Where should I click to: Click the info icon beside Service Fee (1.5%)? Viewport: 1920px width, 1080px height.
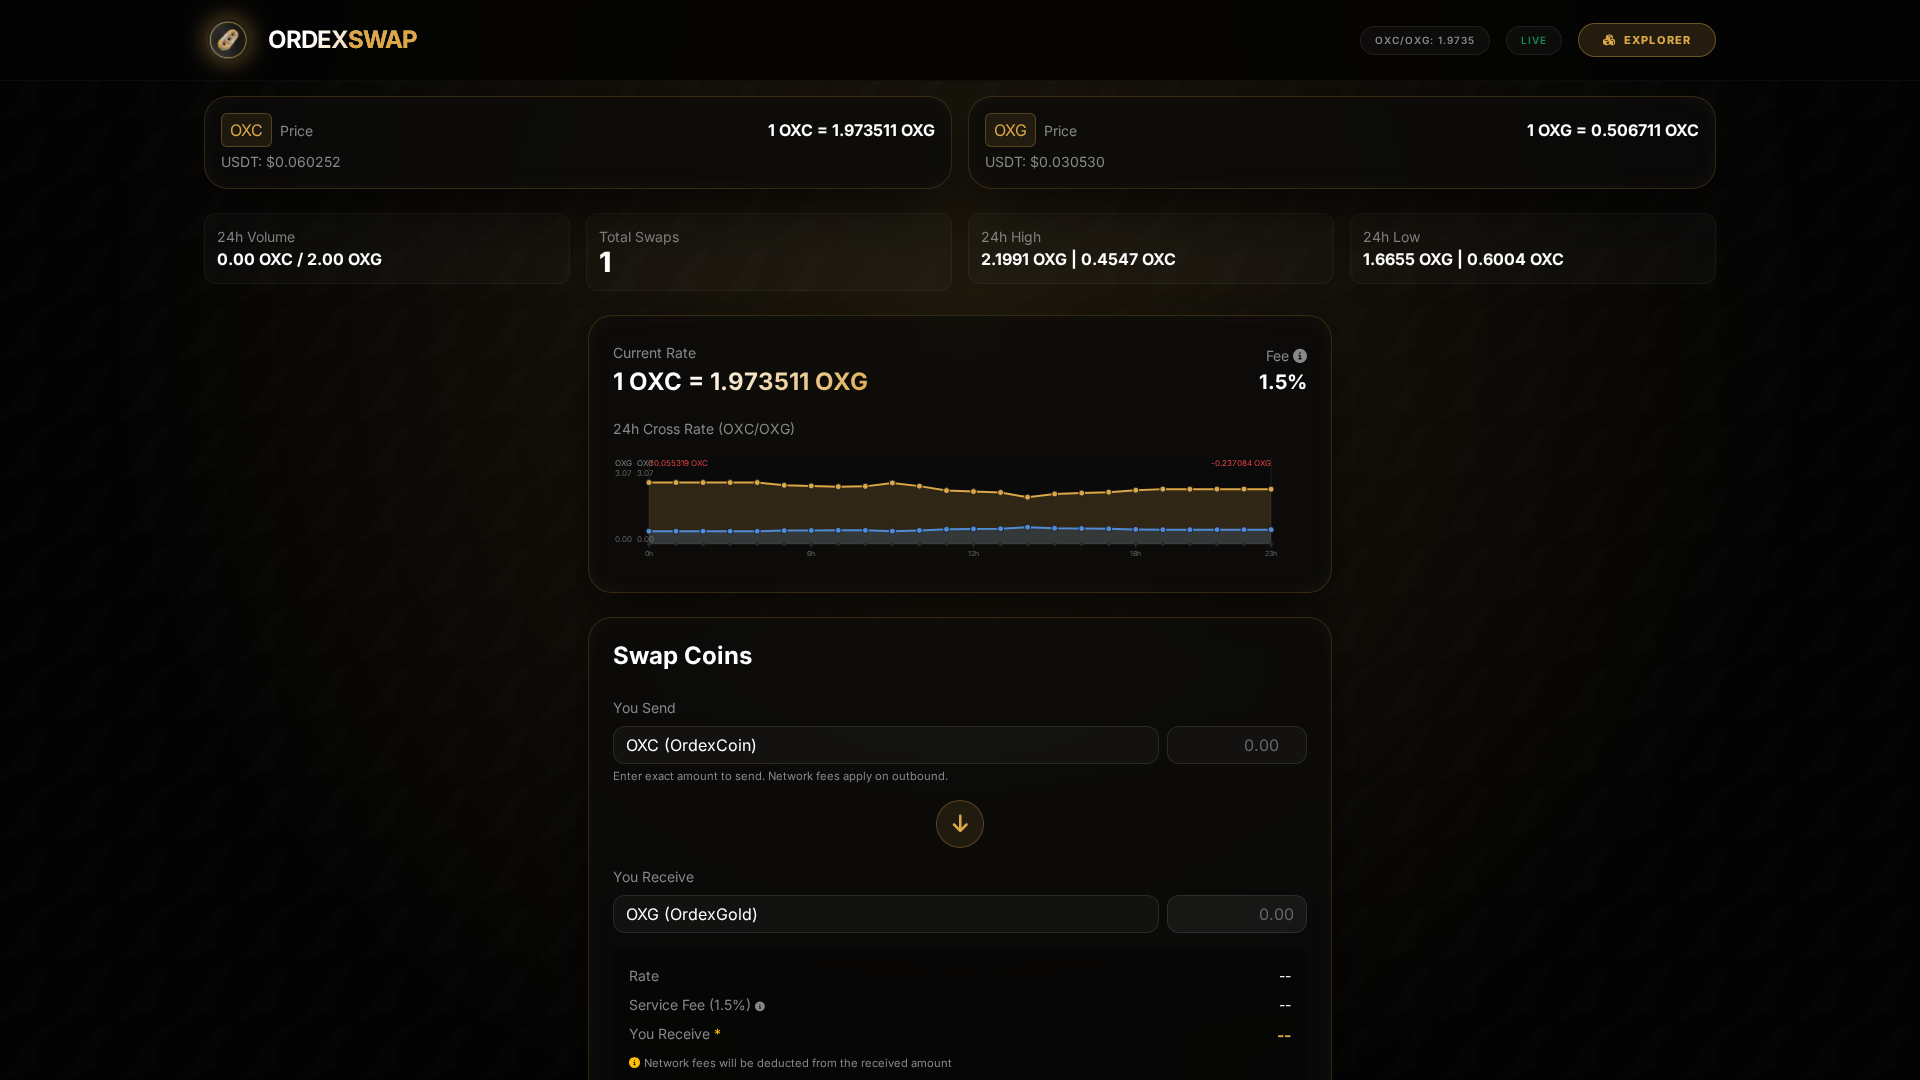pyautogui.click(x=760, y=1006)
